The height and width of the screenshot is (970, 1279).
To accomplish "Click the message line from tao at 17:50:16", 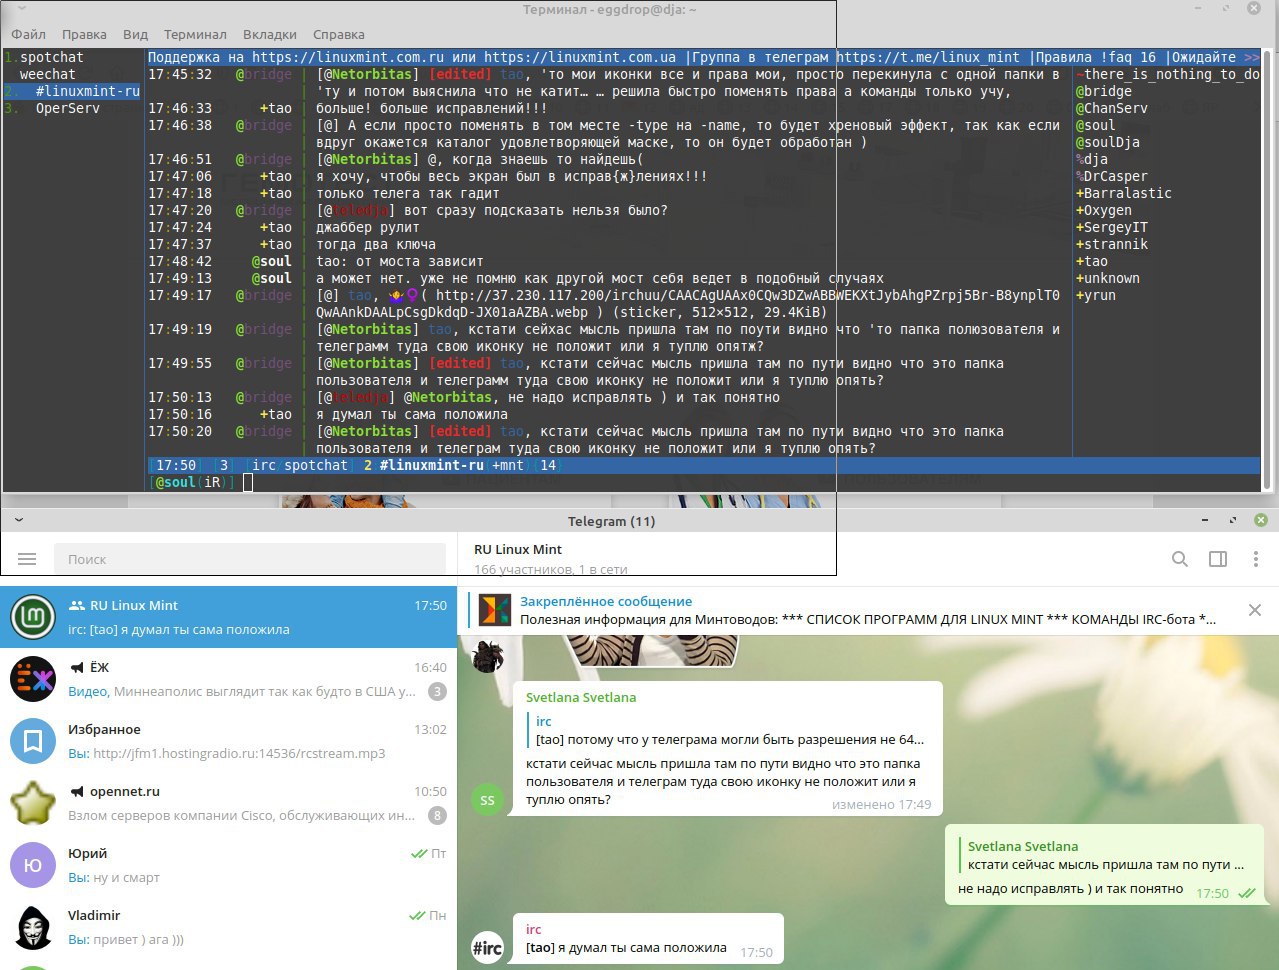I will coord(412,414).
